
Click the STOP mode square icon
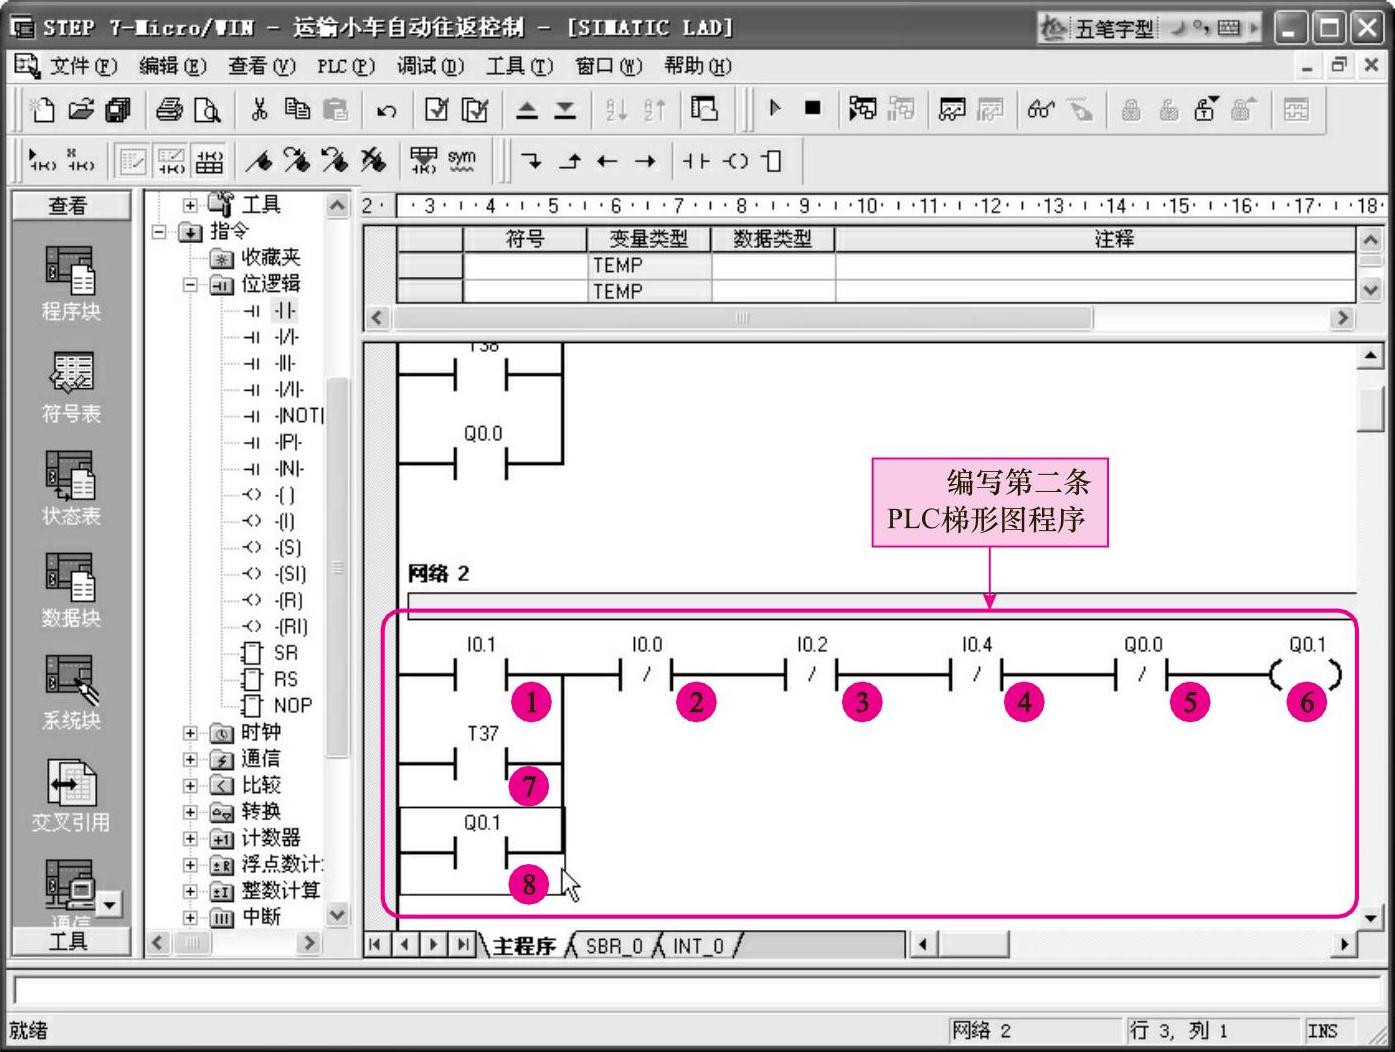pos(813,108)
